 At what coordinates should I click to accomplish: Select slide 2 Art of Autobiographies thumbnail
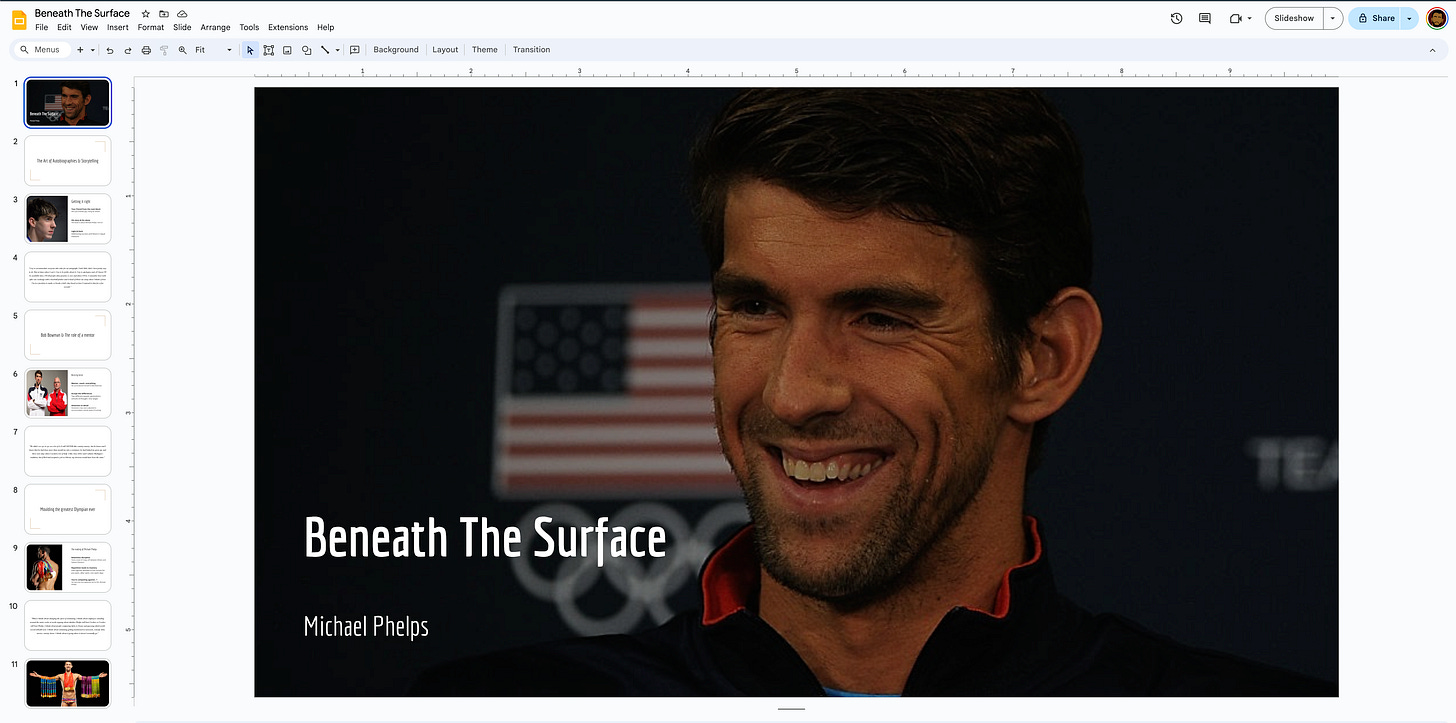[x=68, y=161]
